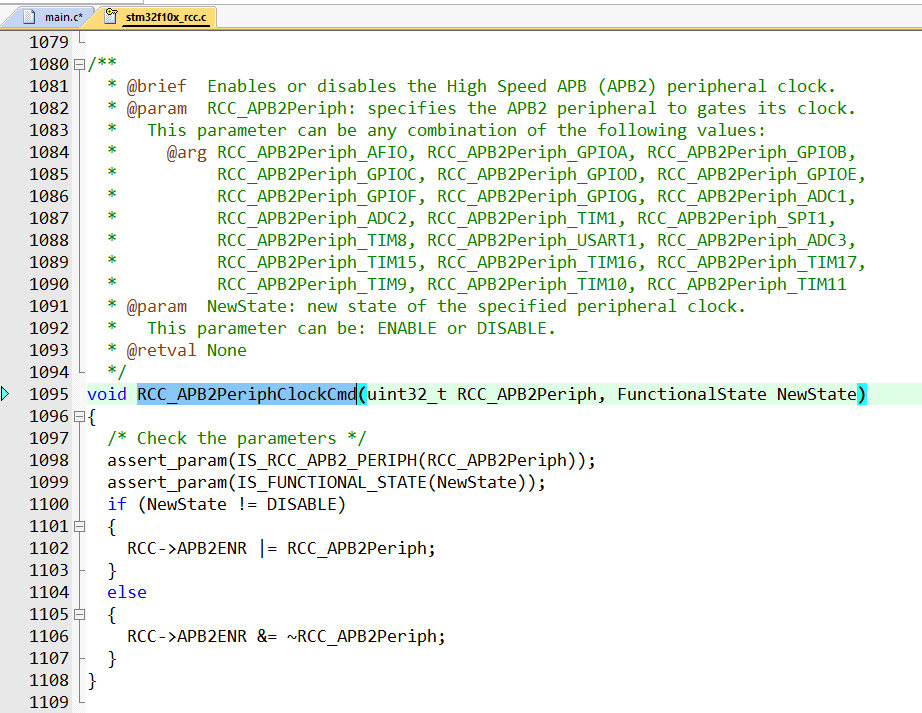Click the @retval tag on line 1093

(x=161, y=350)
